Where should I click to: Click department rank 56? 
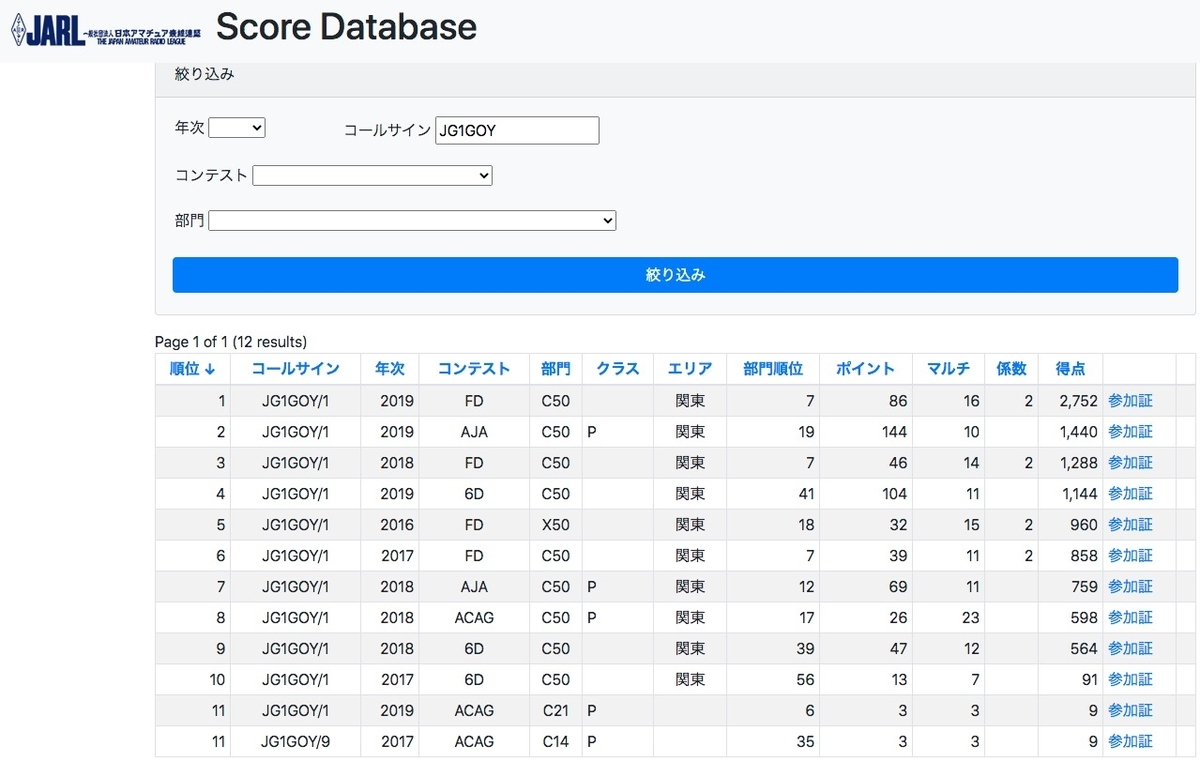pyautogui.click(x=806, y=680)
